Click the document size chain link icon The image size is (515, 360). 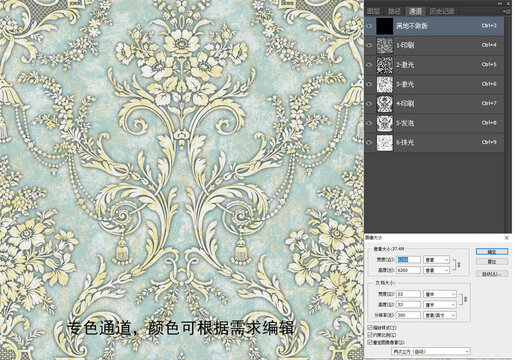pyautogui.click(x=465, y=299)
